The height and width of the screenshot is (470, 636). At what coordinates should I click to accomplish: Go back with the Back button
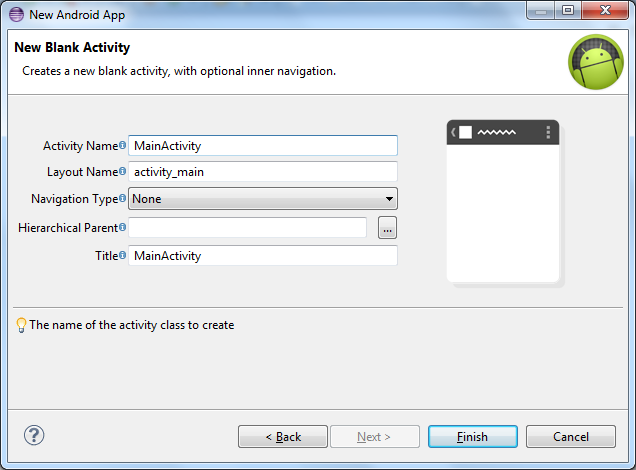(283, 437)
